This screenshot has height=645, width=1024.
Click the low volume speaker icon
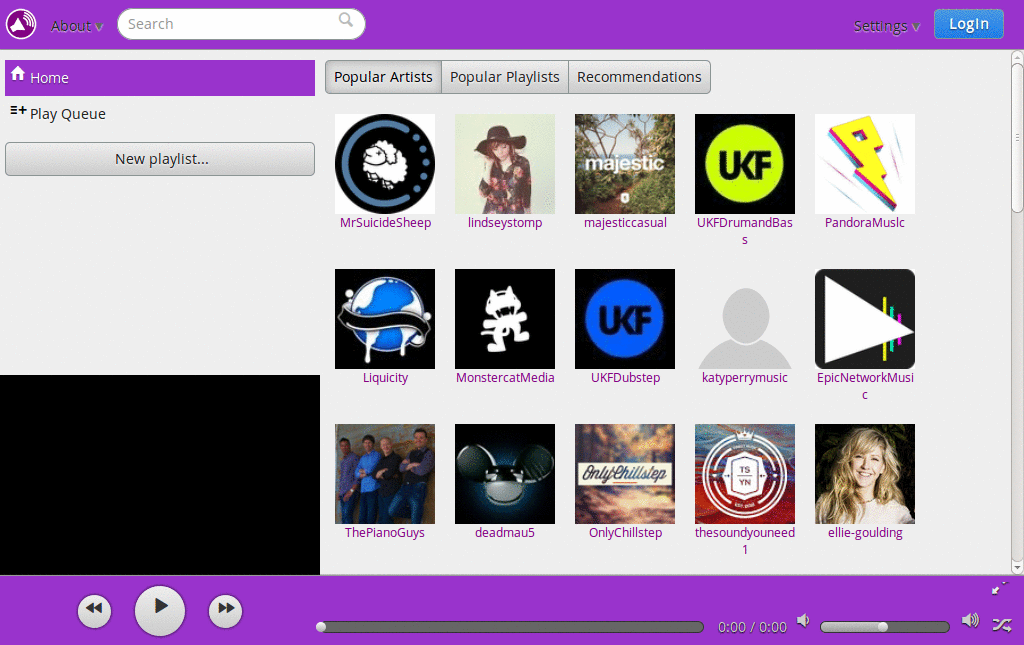[803, 621]
